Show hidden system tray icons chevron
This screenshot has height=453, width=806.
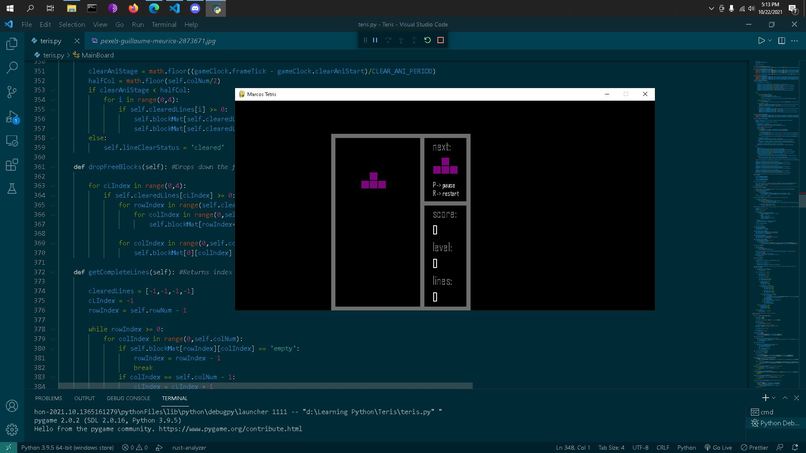(x=711, y=8)
